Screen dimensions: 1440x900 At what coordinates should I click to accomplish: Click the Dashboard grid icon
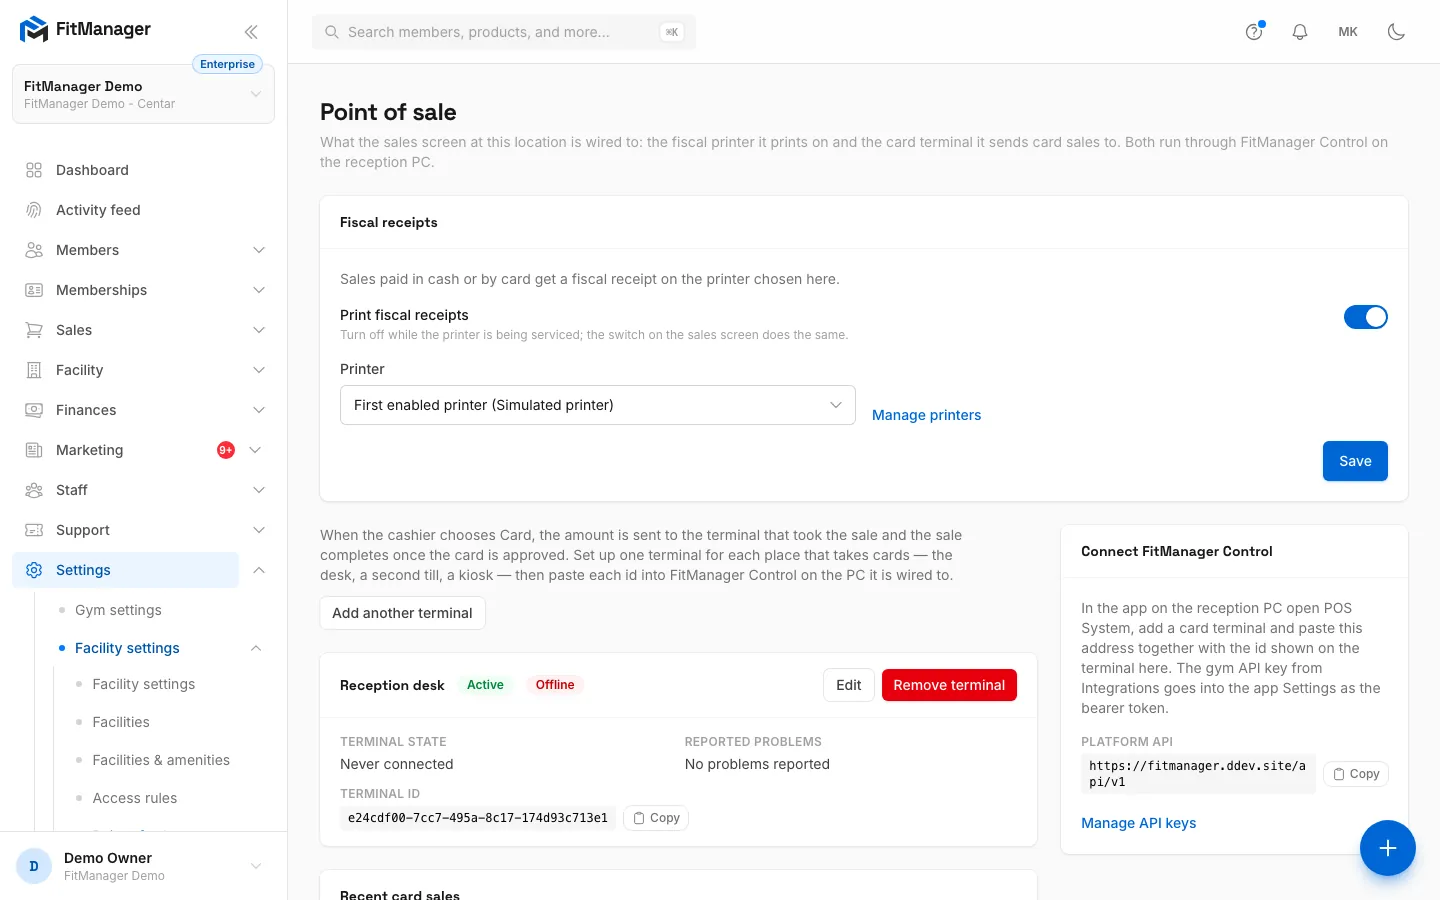(x=34, y=170)
